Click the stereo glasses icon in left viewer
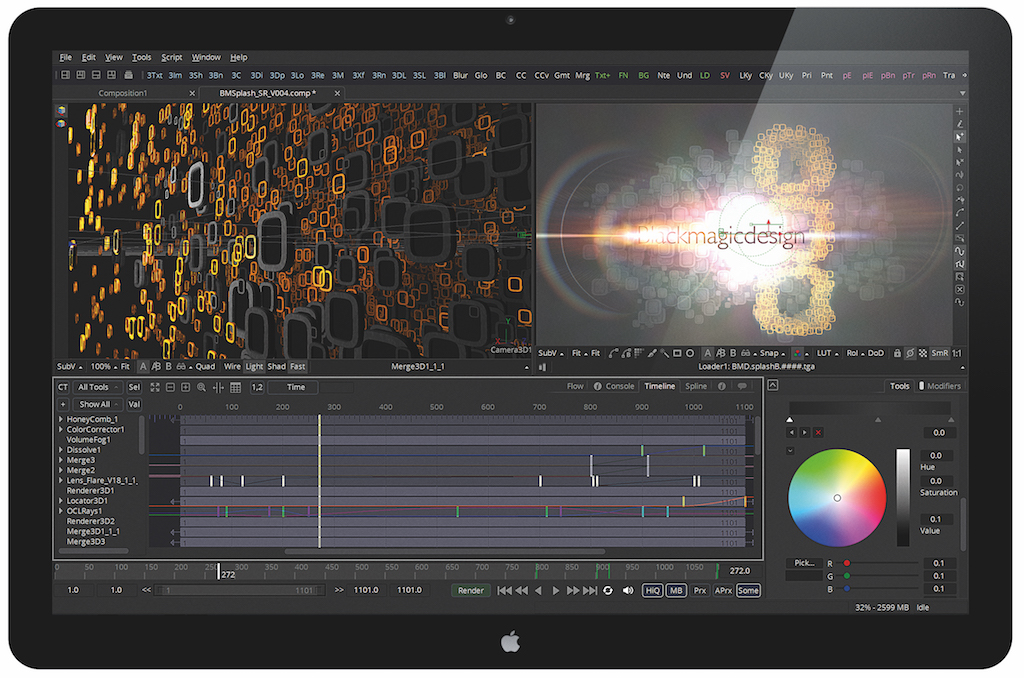This screenshot has height=678, width=1024. (x=181, y=366)
